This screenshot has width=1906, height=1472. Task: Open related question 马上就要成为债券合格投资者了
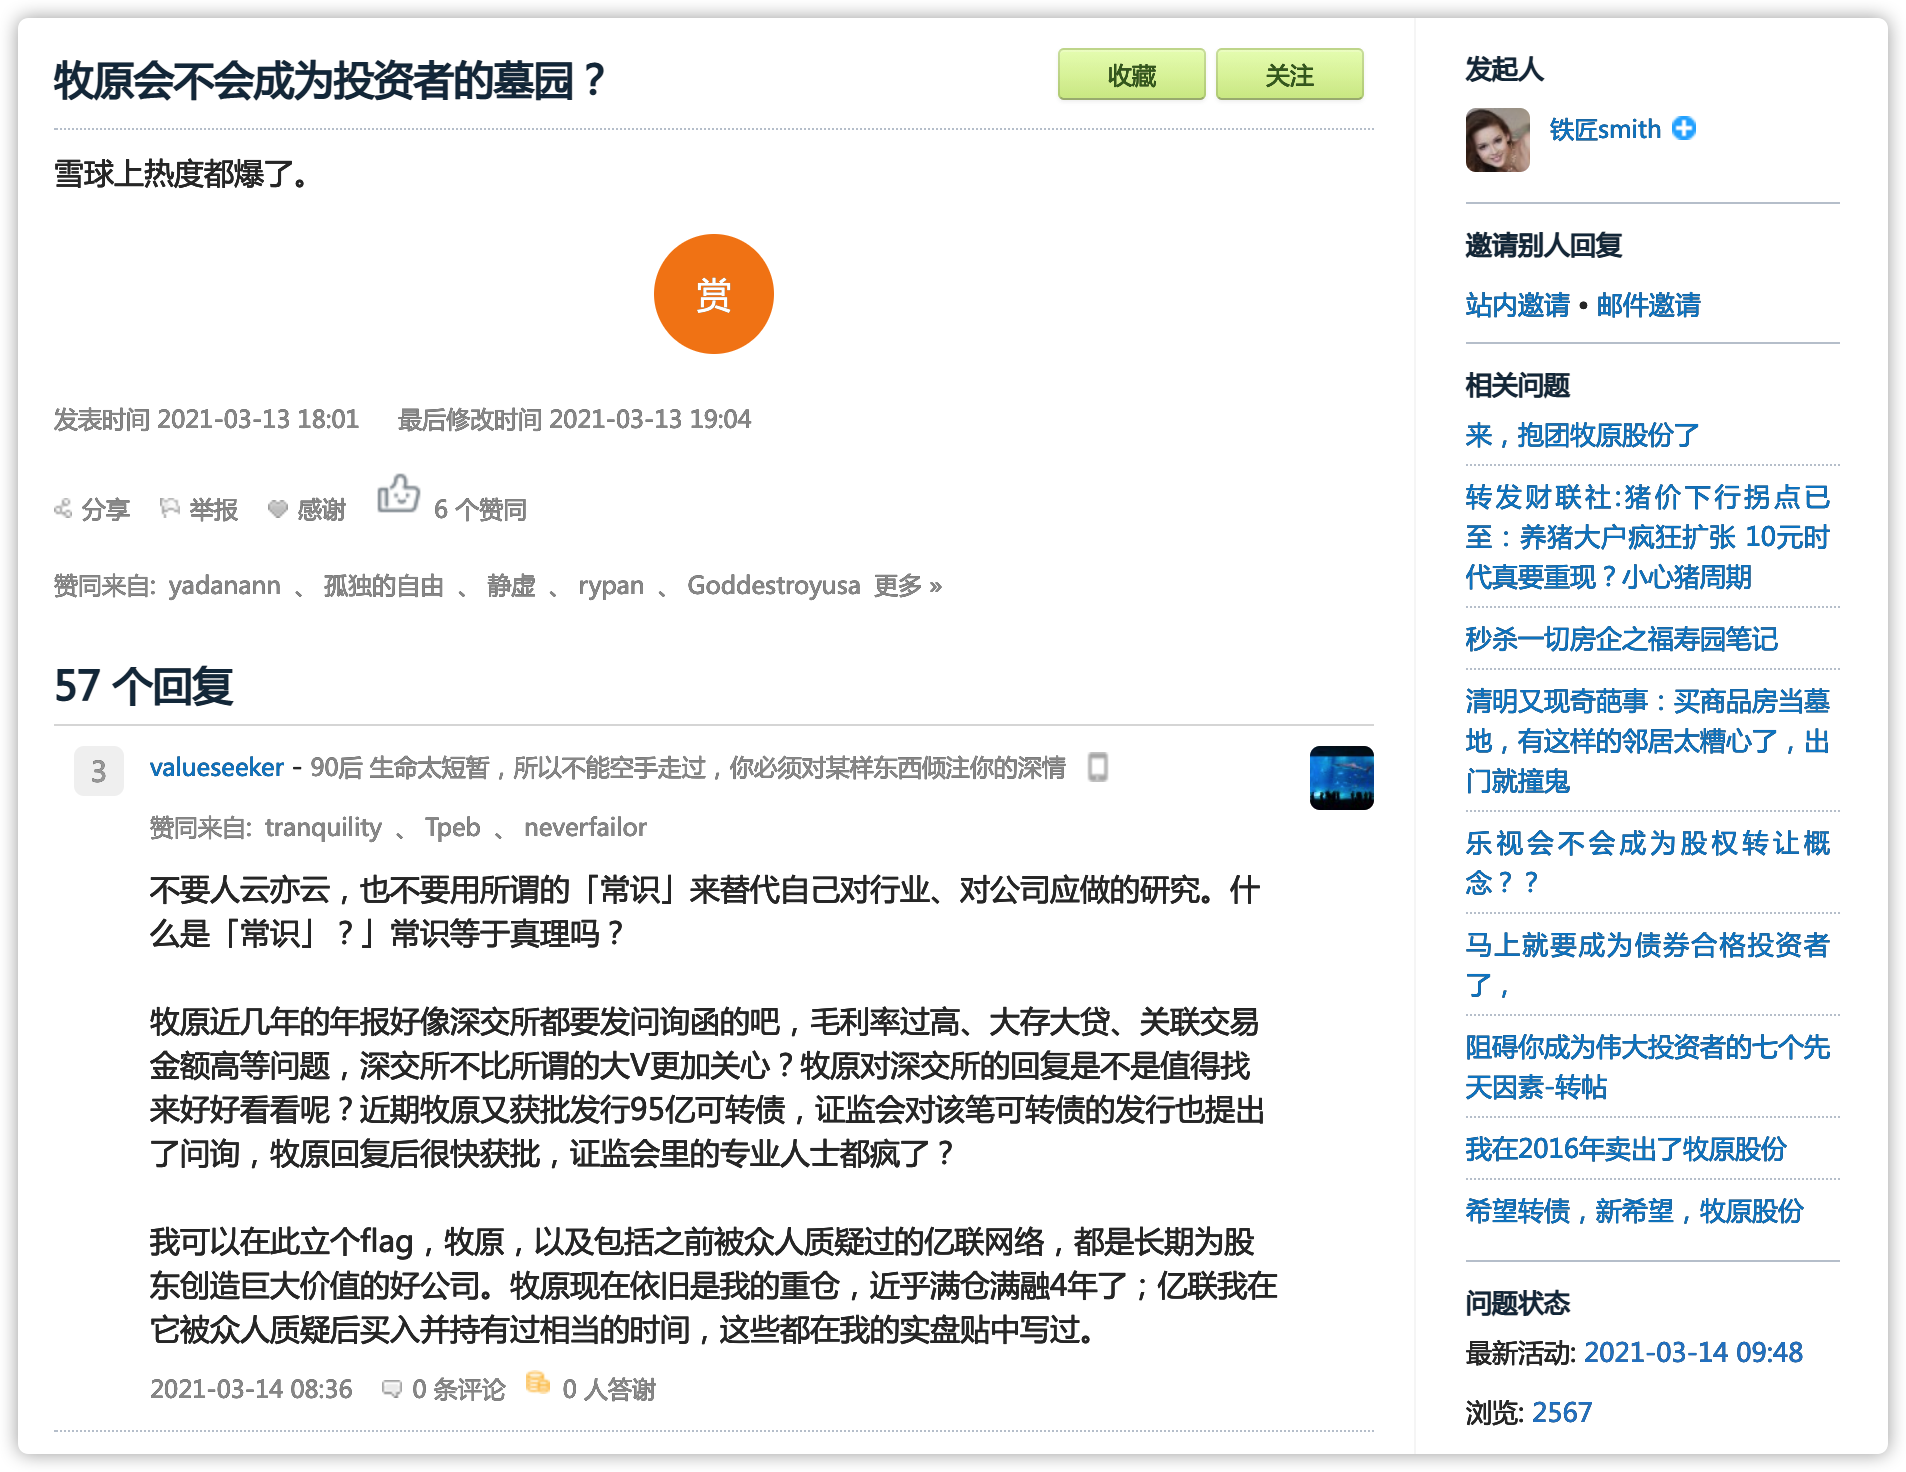point(1647,965)
